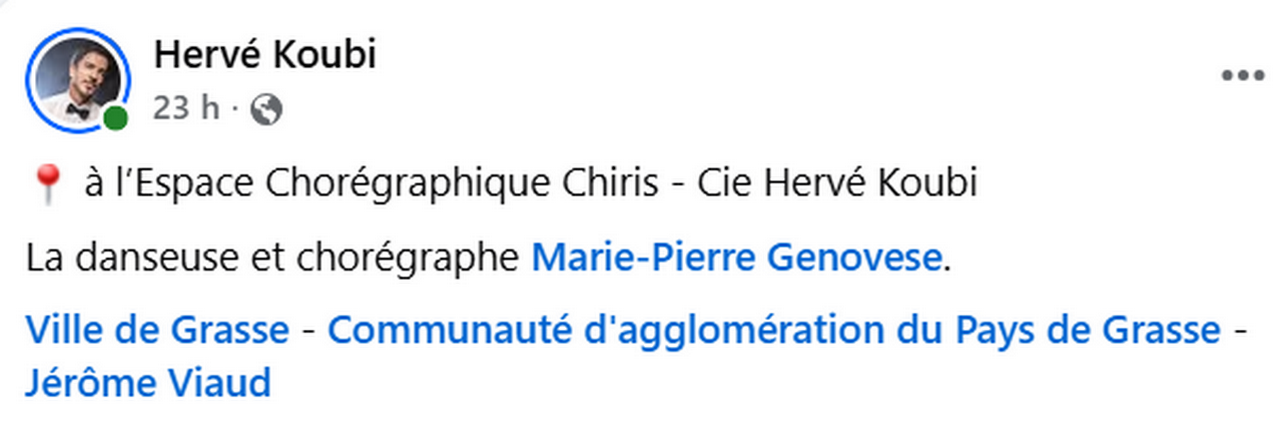The height and width of the screenshot is (428, 1280).
Task: Click the dash between Ville de Grasse and Communauté
Action: tap(309, 331)
